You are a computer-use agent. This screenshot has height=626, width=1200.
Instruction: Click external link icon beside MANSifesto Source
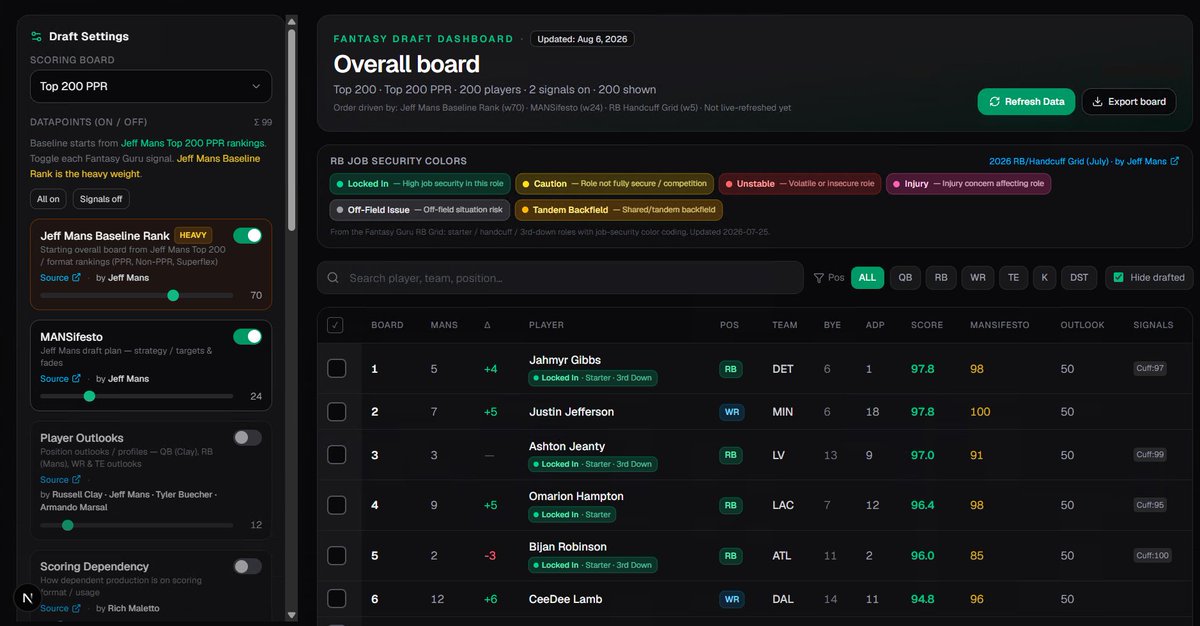click(x=76, y=378)
